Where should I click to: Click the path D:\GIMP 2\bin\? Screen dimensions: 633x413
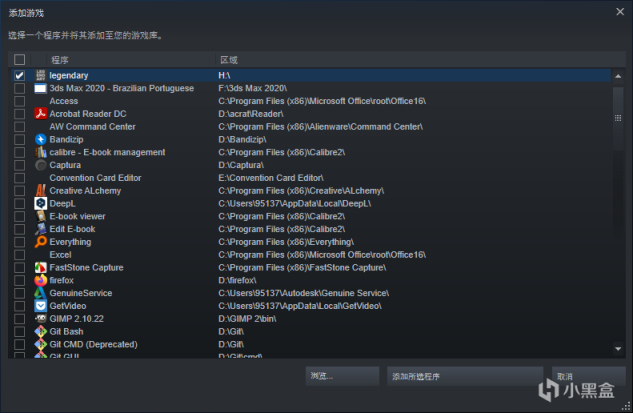coord(247,319)
